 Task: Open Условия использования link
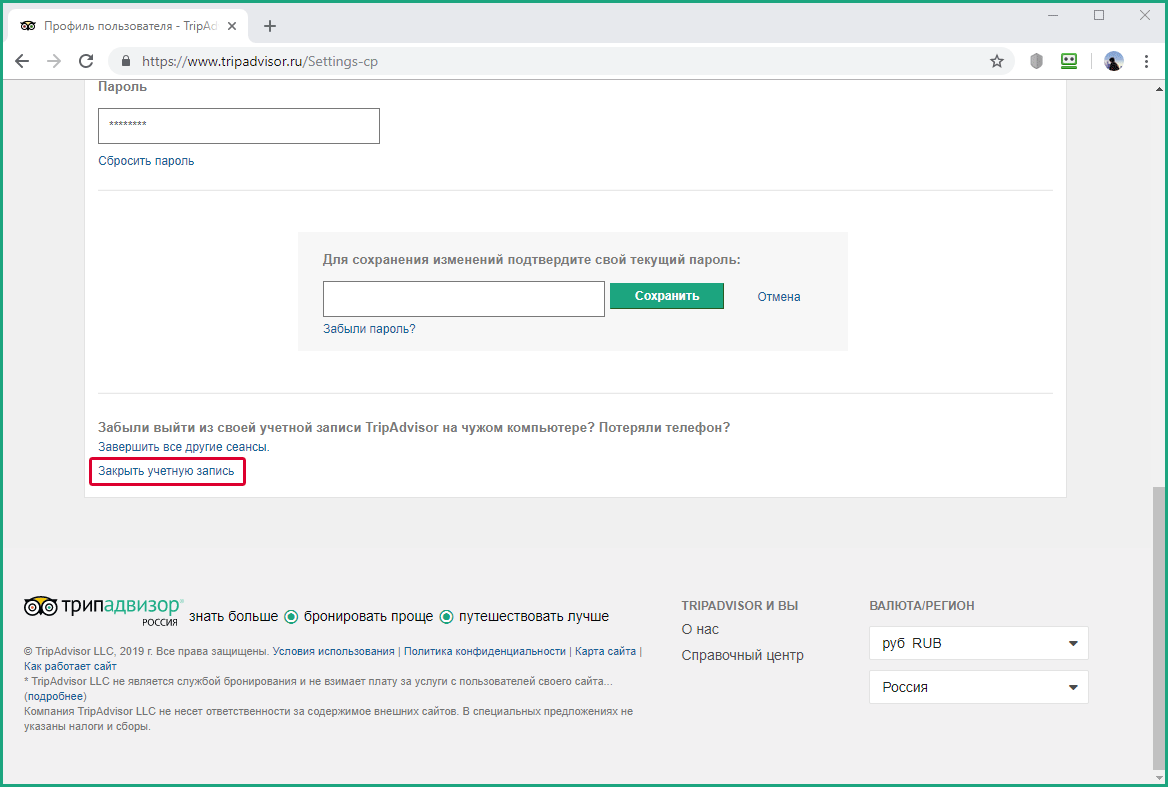click(333, 651)
